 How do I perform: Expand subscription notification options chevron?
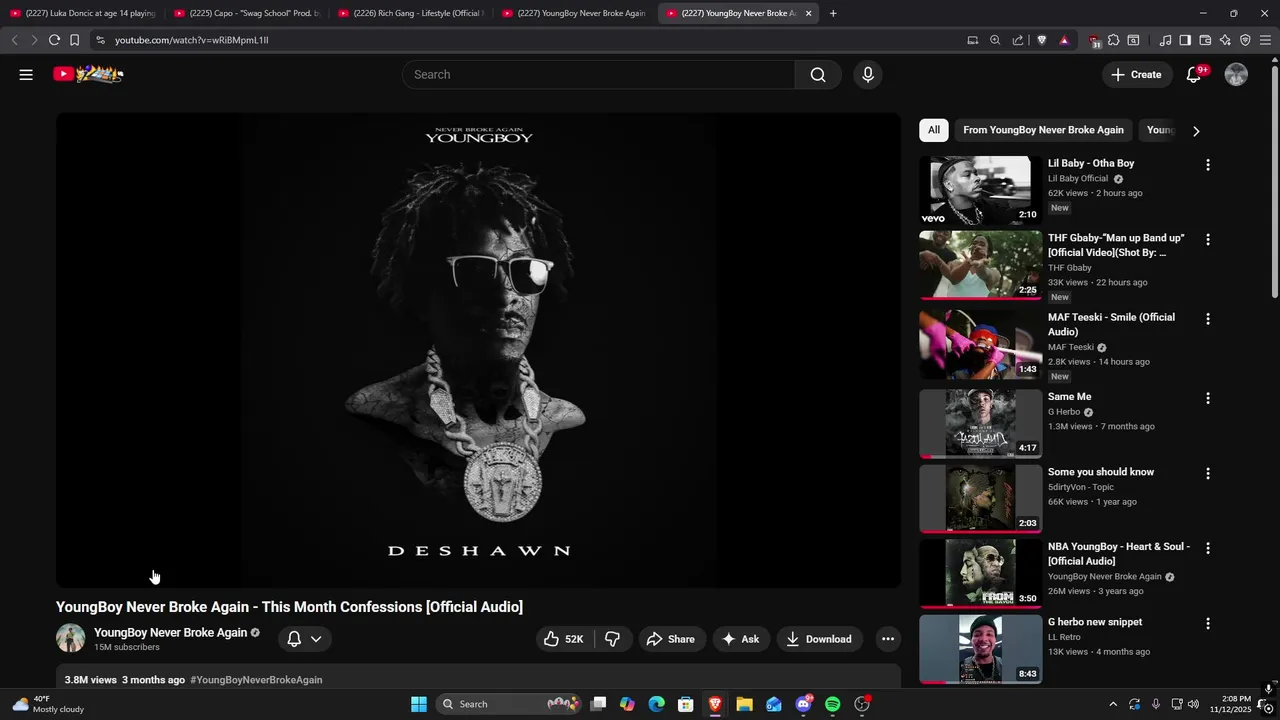[x=316, y=639]
